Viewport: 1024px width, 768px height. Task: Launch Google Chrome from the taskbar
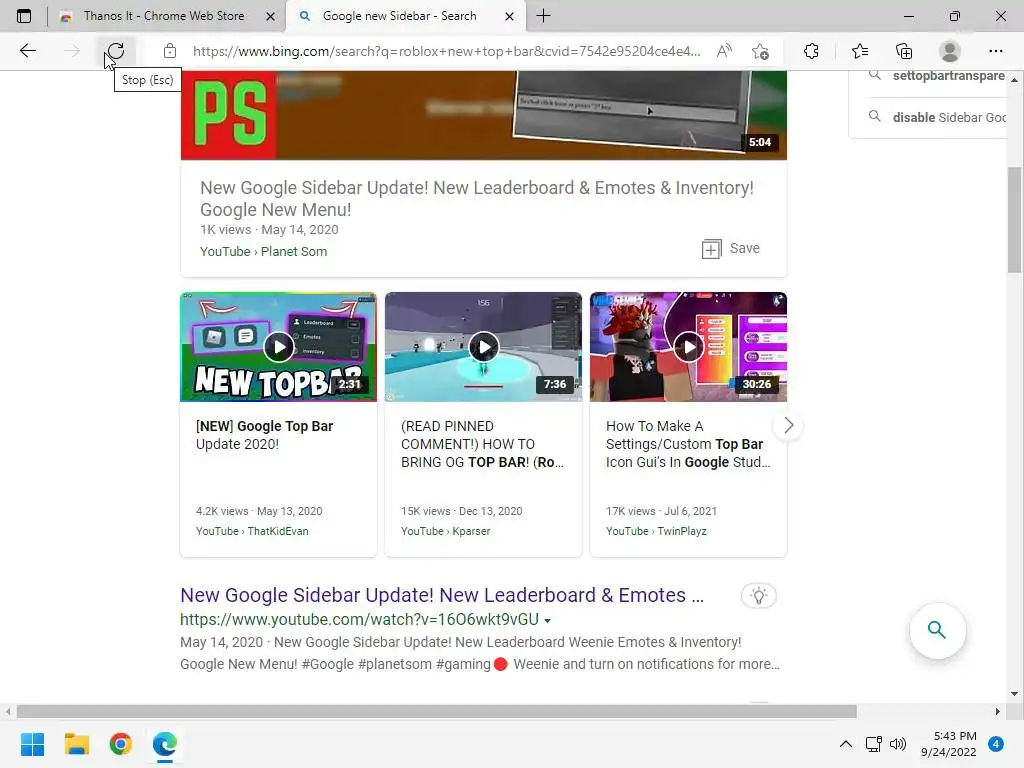pos(121,744)
